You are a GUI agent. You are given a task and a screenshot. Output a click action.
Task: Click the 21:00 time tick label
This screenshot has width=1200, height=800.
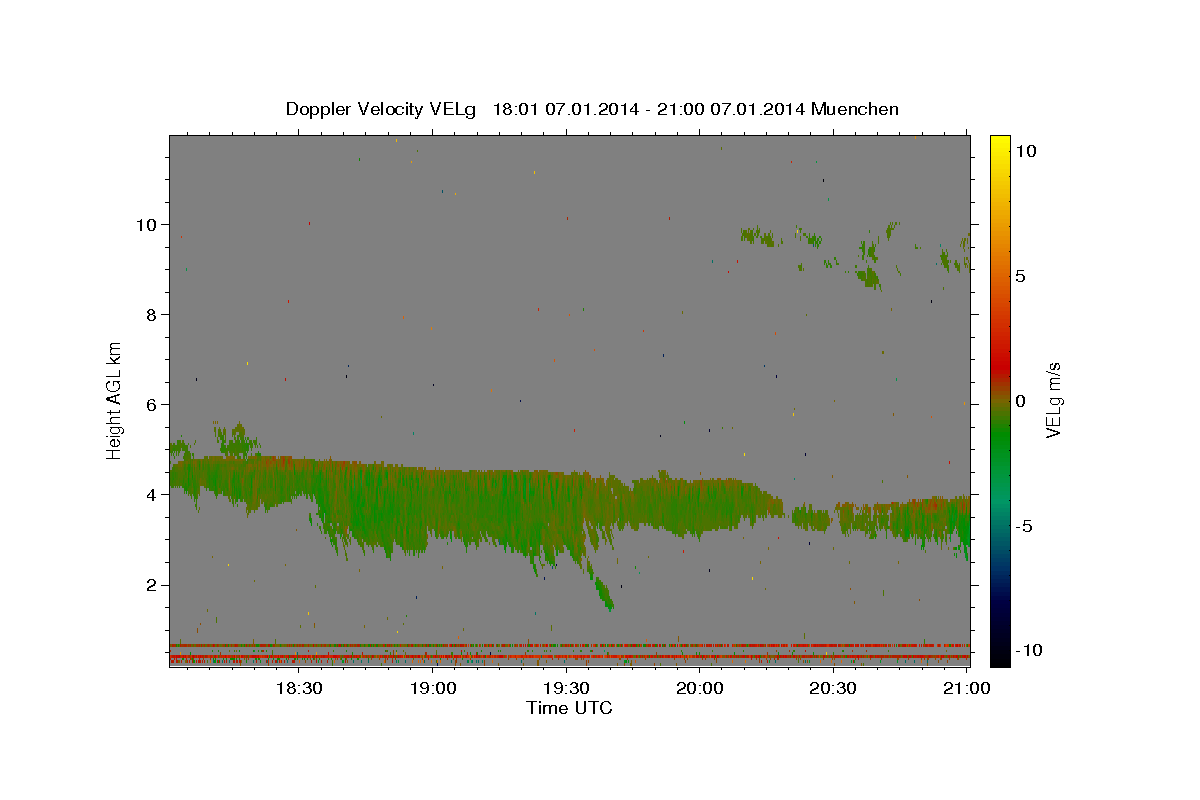(x=966, y=688)
